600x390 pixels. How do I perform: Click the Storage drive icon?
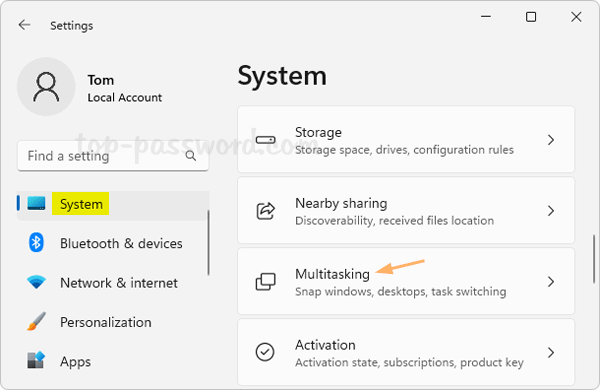[x=266, y=140]
